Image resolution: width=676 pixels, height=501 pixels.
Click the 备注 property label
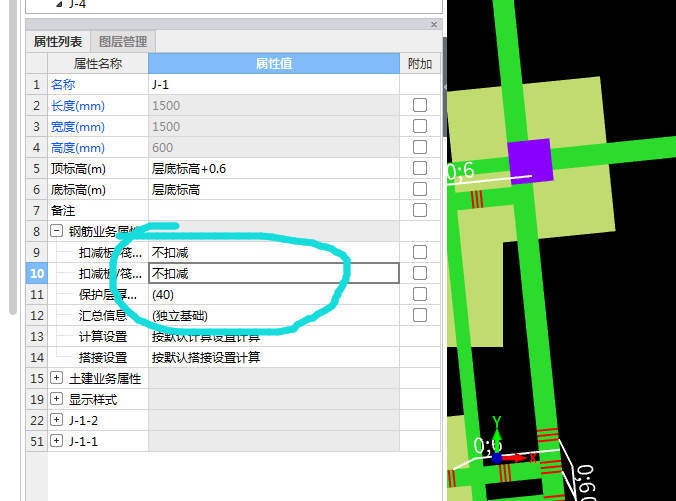(x=63, y=211)
